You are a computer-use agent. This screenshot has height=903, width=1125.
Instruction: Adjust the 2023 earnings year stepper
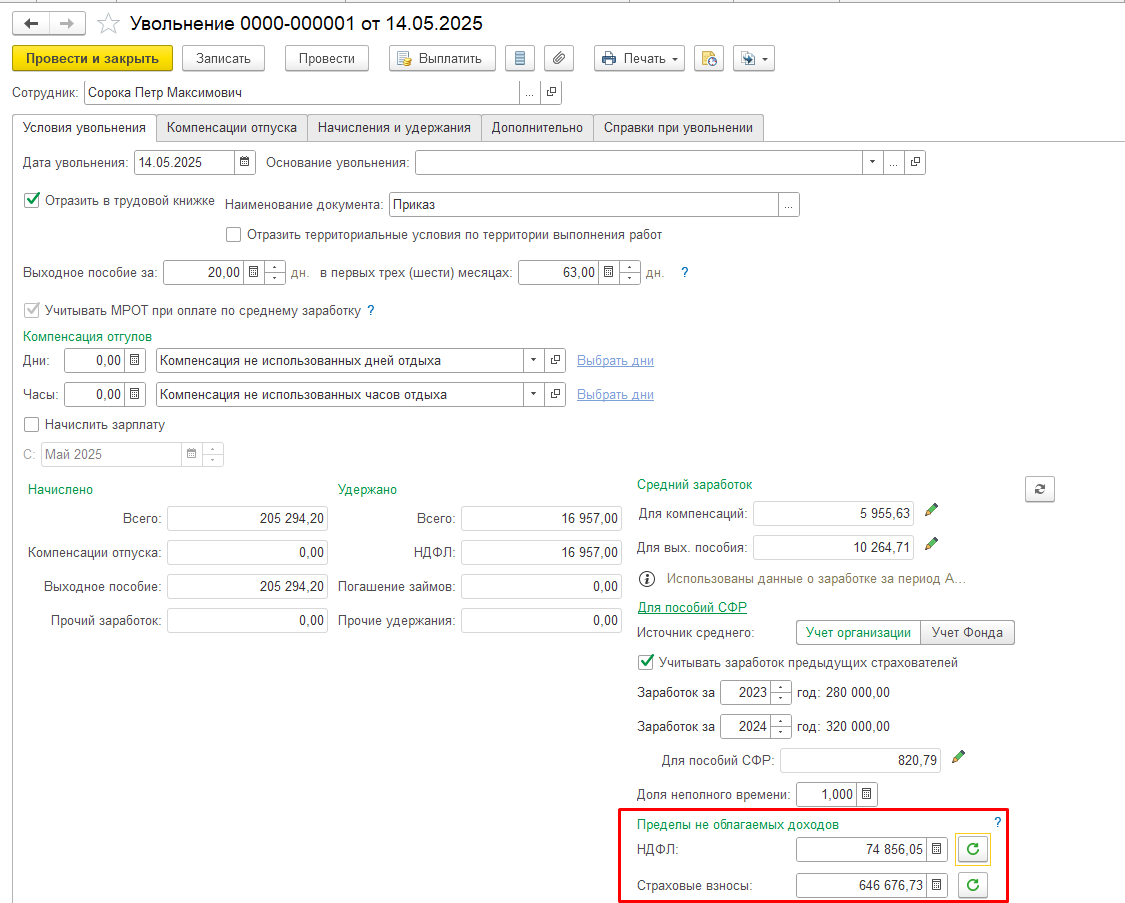781,692
